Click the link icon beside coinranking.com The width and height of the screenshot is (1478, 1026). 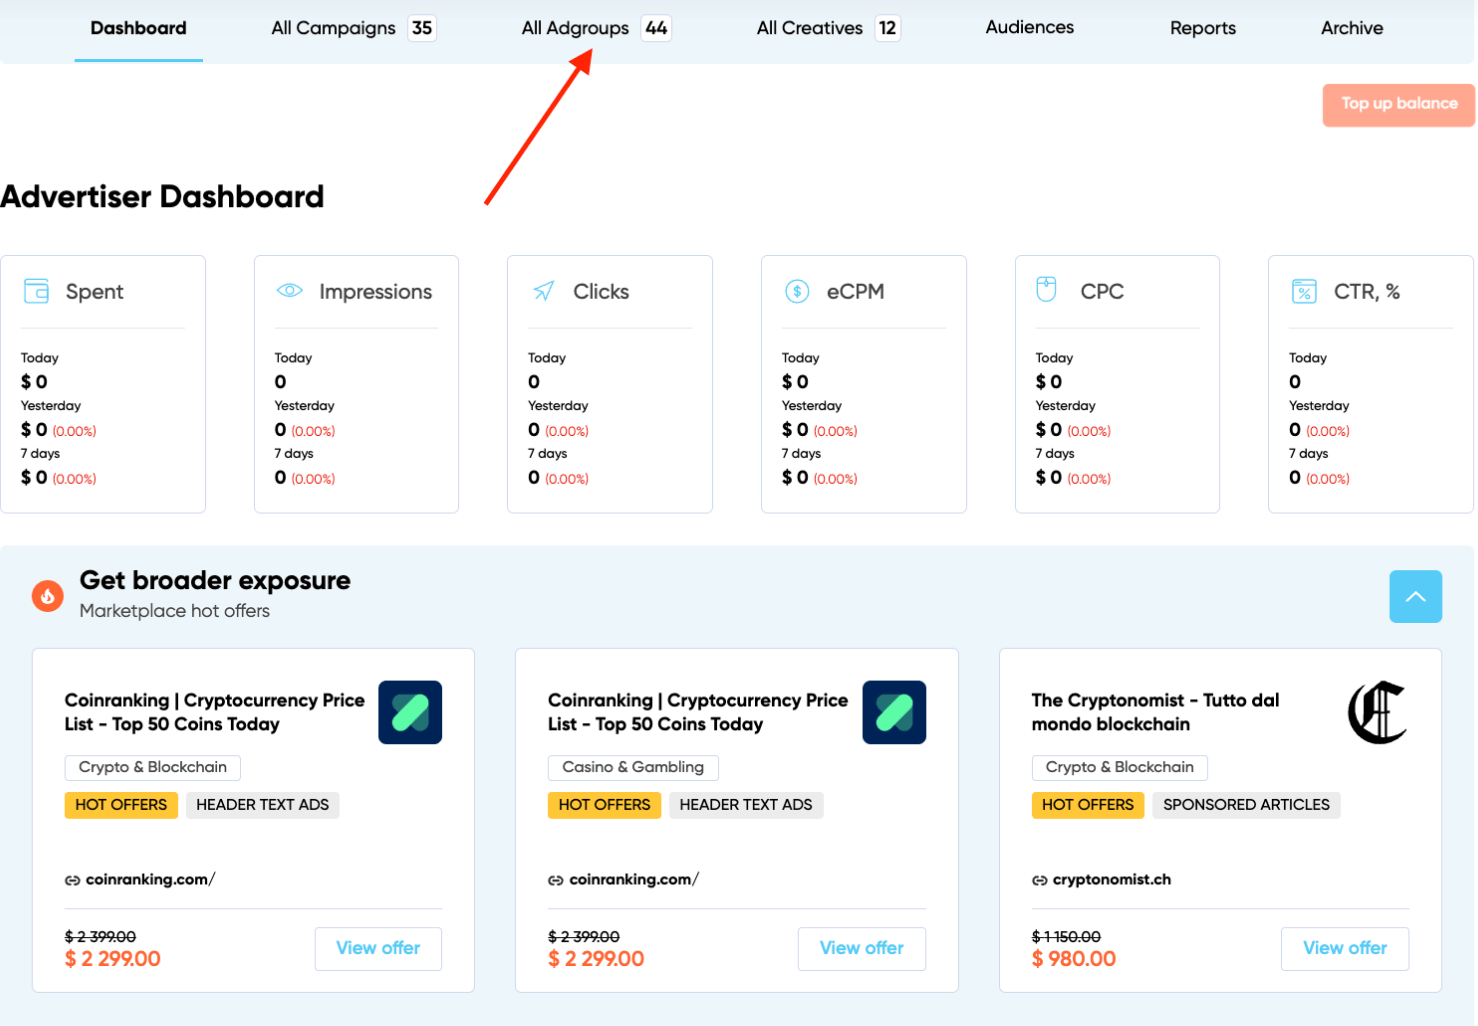coord(75,879)
